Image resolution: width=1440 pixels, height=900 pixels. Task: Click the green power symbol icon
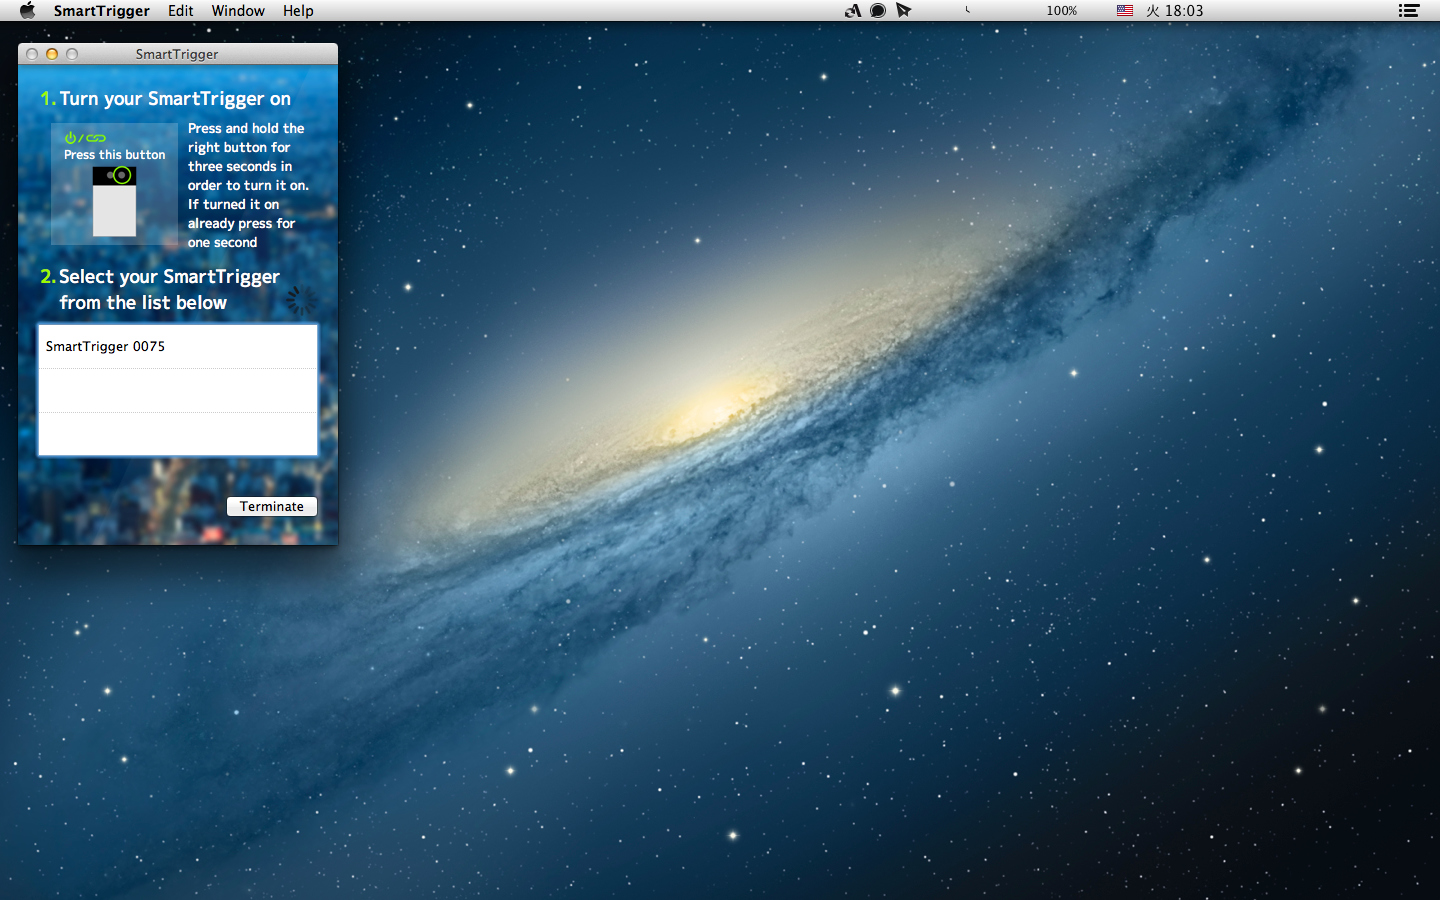pyautogui.click(x=70, y=138)
